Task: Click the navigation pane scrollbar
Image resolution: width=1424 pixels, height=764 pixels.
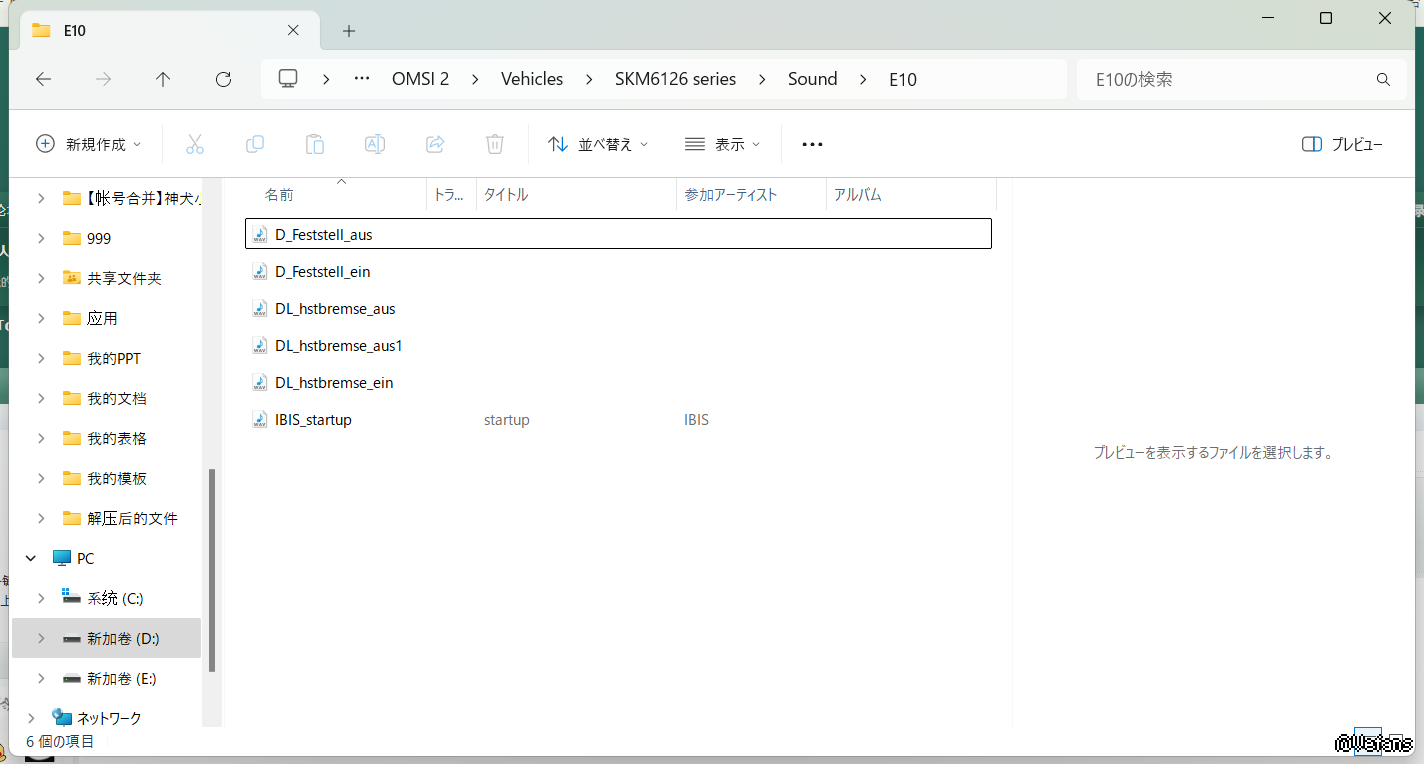Action: click(x=212, y=570)
